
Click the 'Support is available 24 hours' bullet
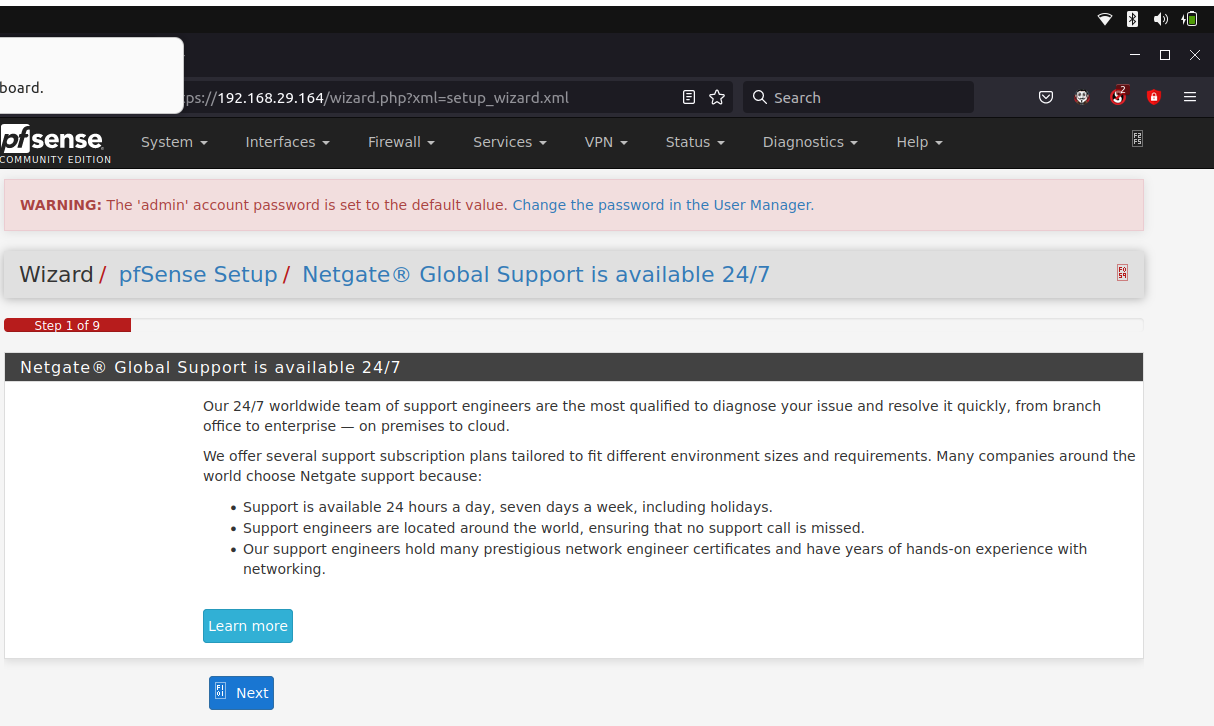pyautogui.click(x=508, y=507)
